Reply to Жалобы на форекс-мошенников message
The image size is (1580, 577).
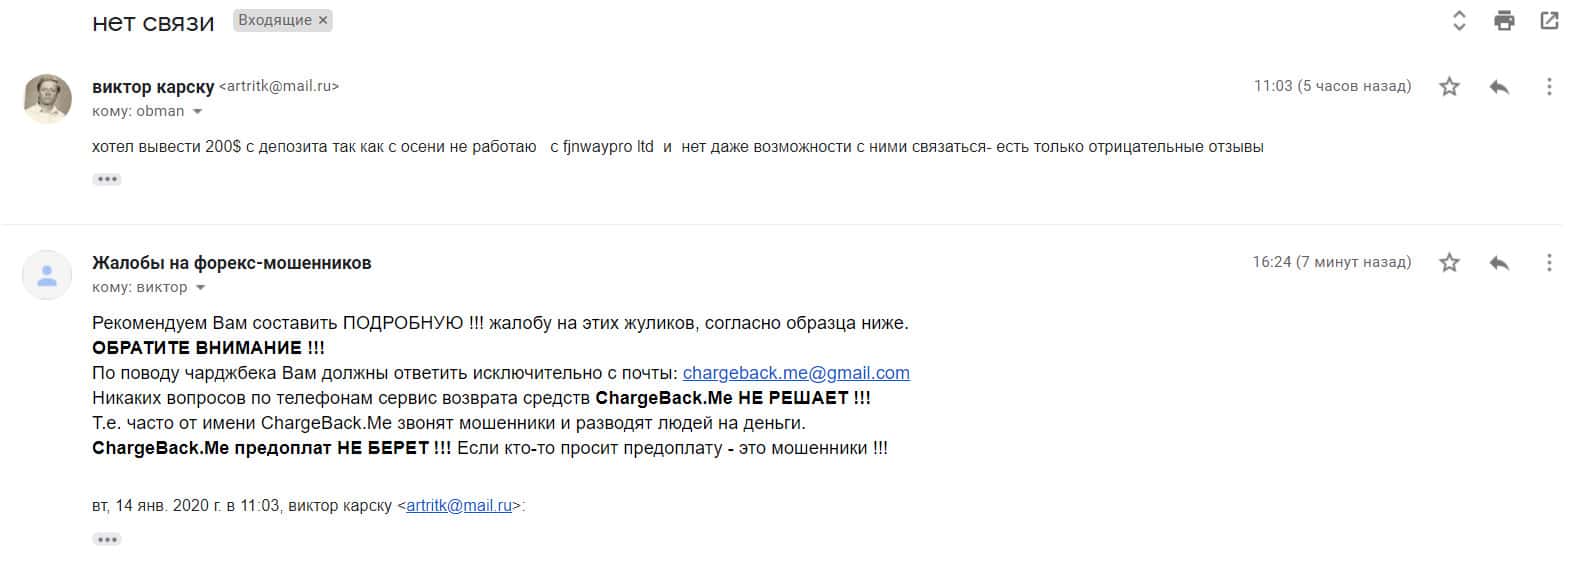1499,263
